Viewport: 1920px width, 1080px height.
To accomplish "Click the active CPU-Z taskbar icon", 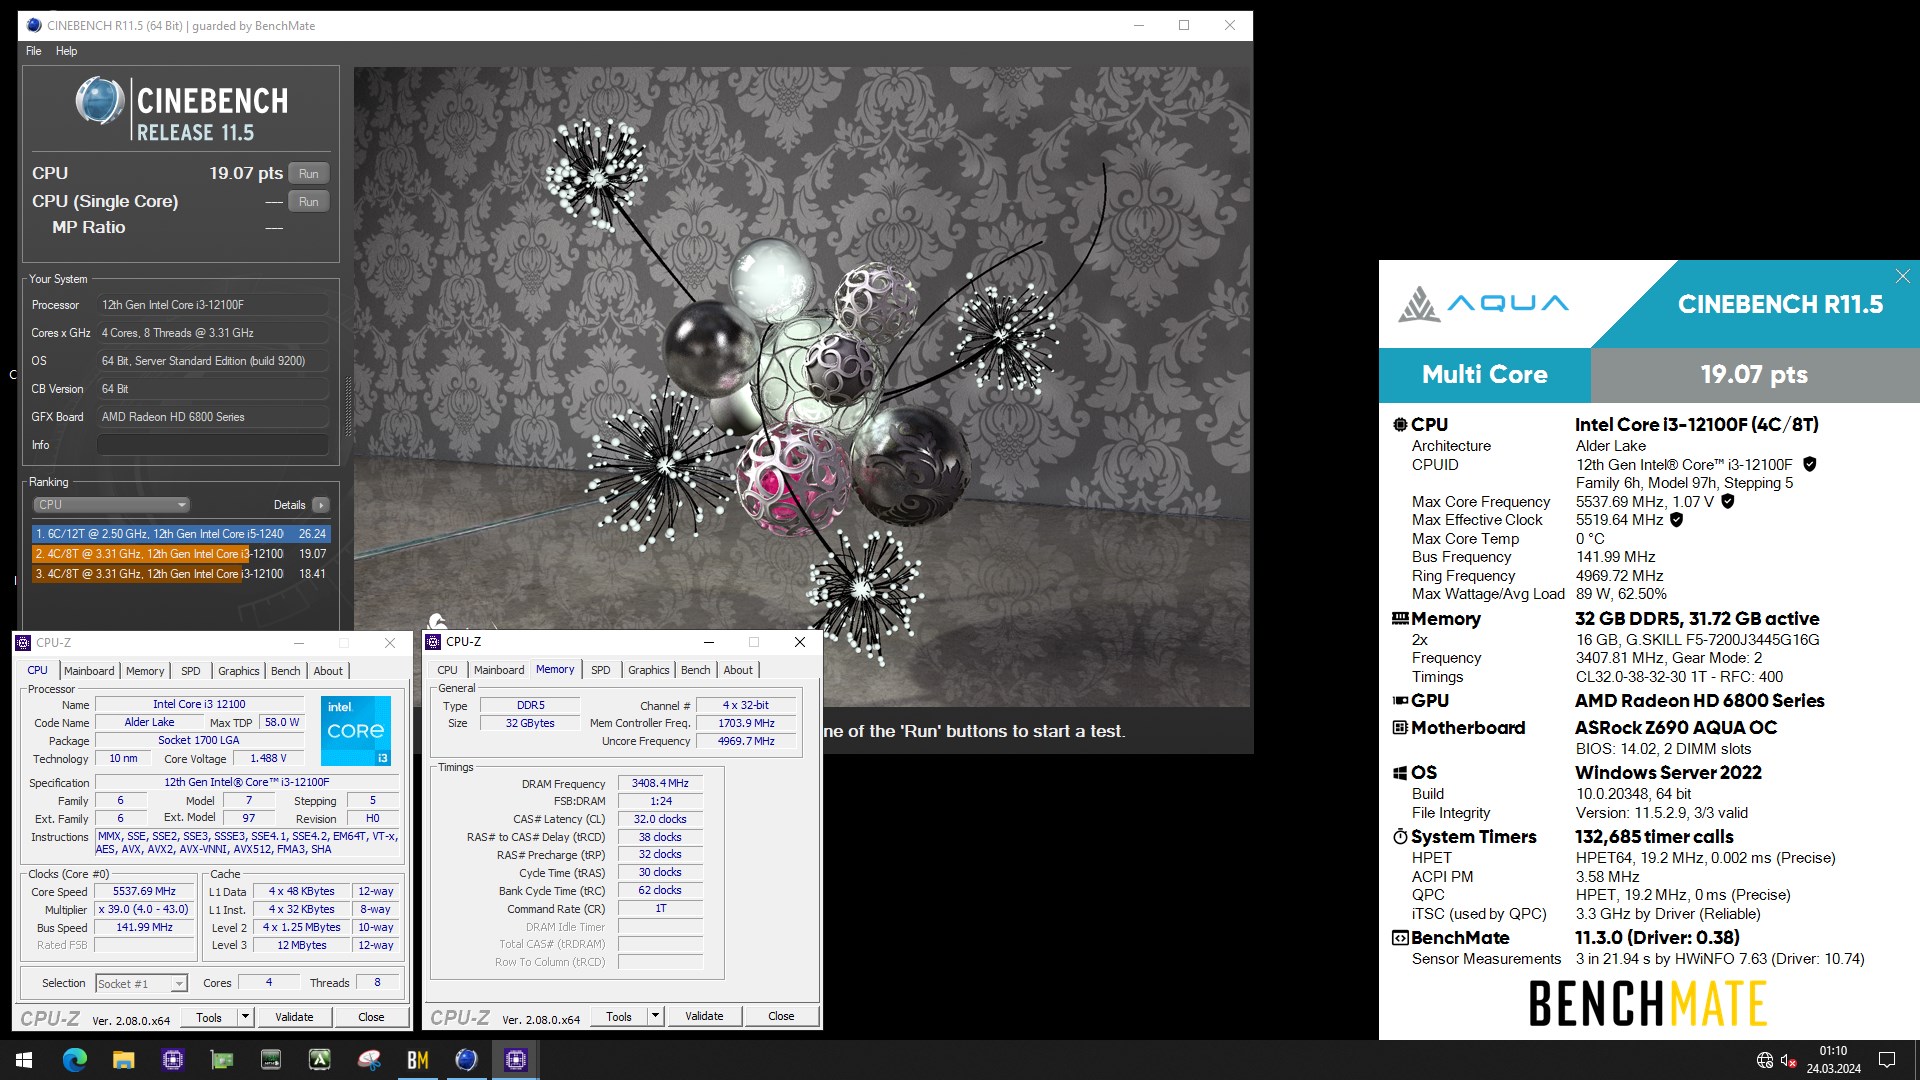I will (516, 1060).
